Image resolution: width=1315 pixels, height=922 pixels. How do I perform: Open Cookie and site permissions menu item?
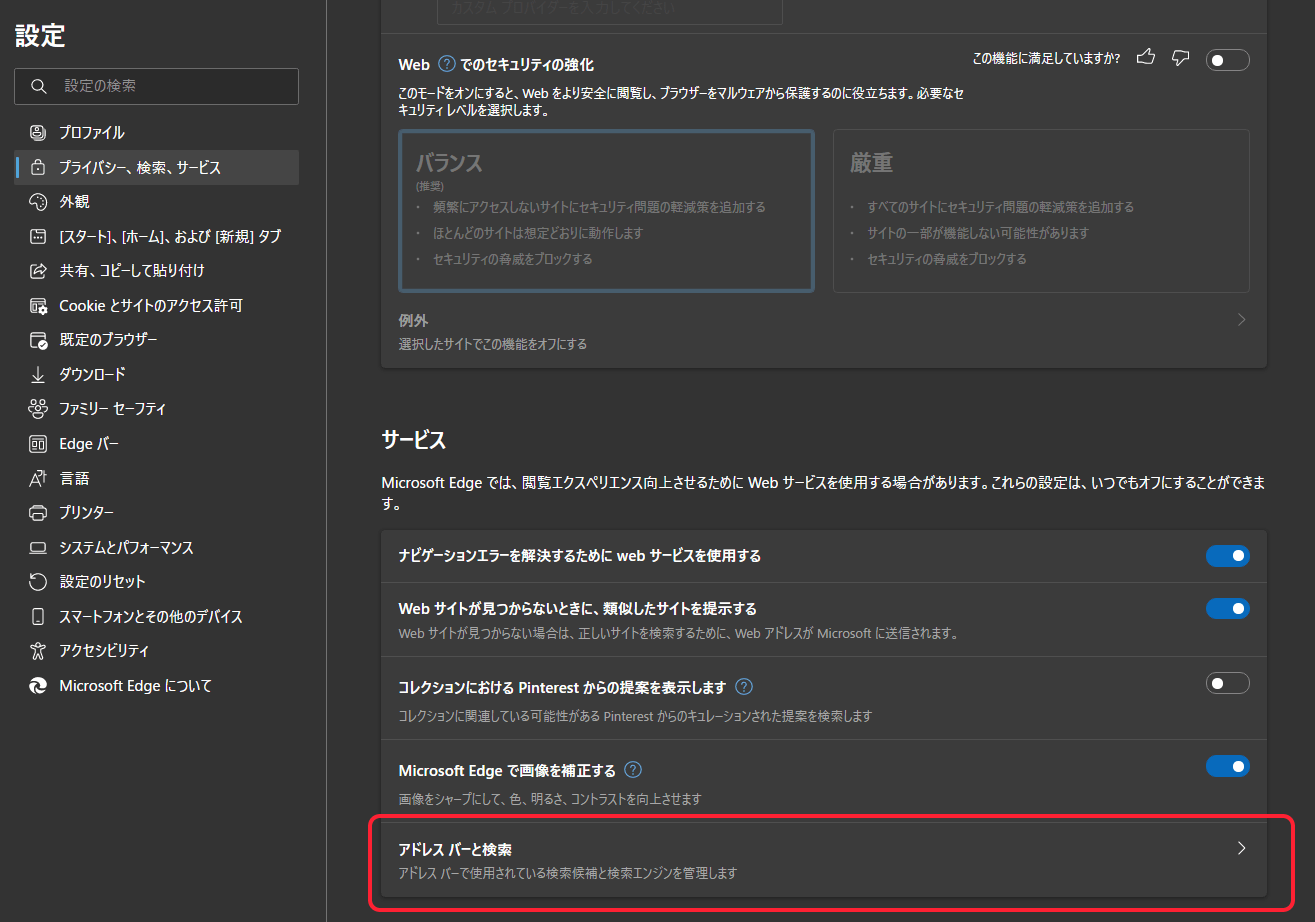(150, 306)
